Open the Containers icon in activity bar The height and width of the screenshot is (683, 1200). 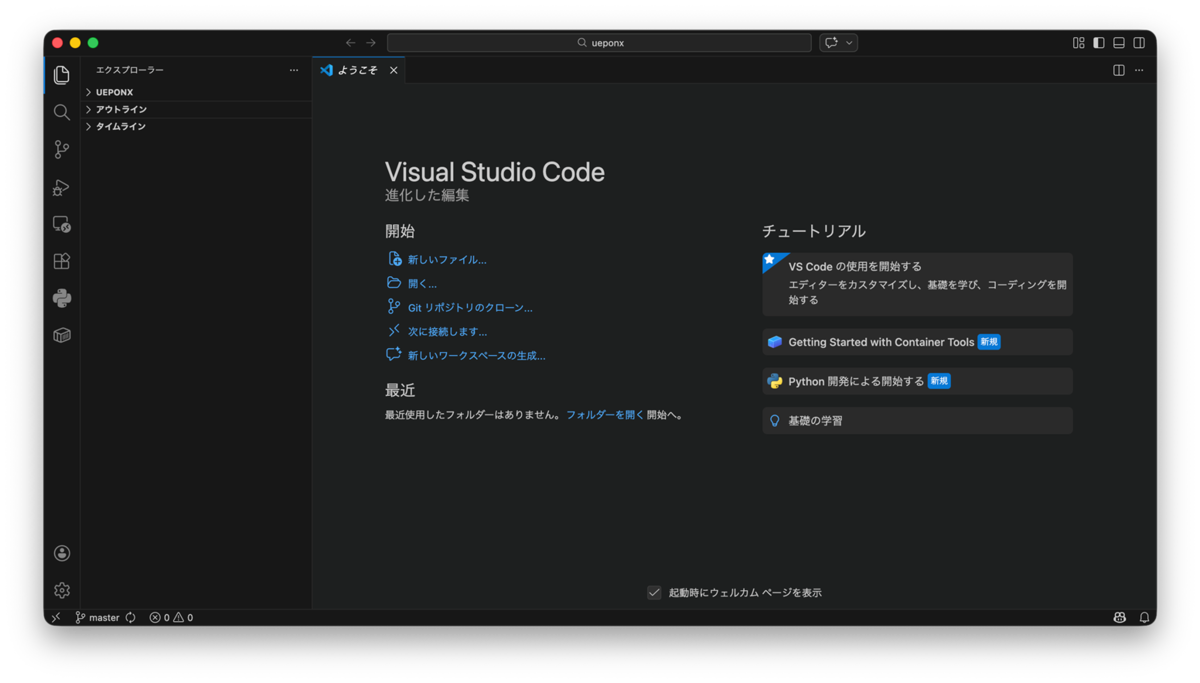click(62, 335)
